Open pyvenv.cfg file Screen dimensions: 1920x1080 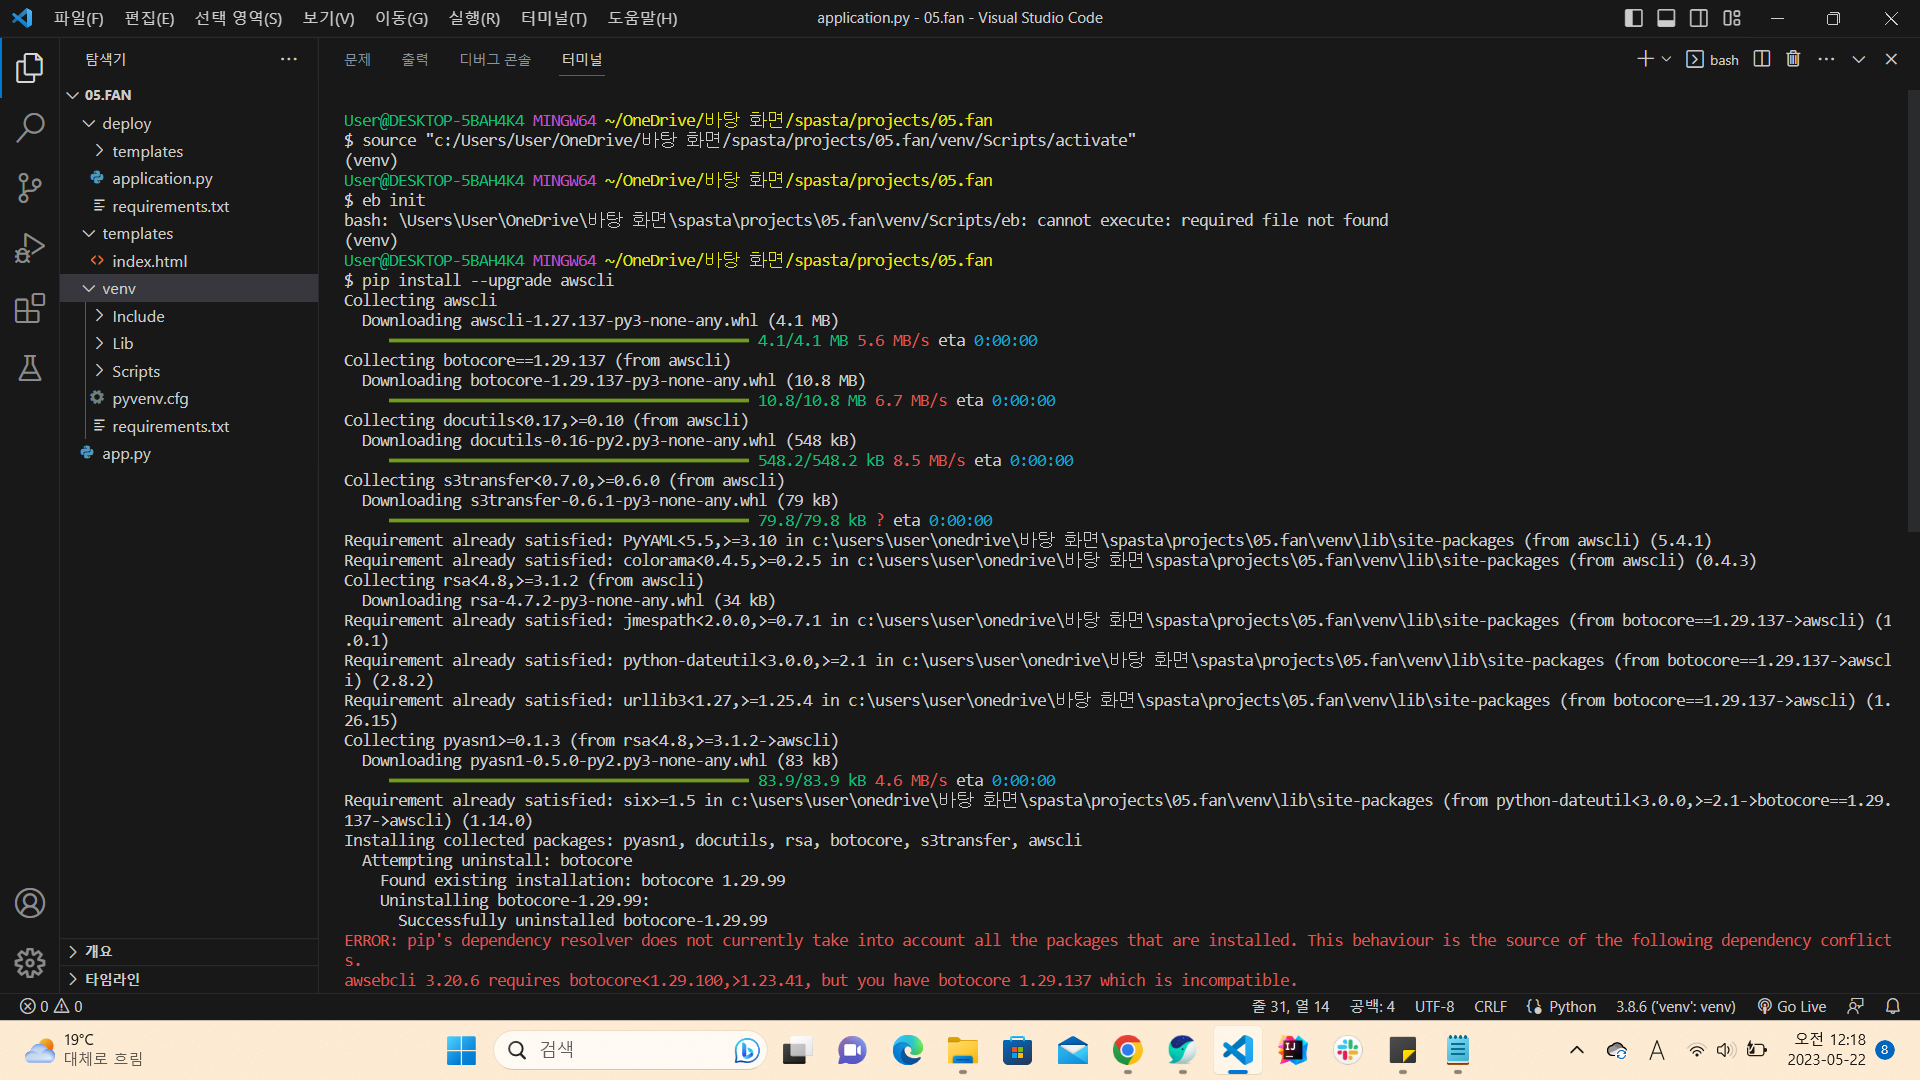(x=190, y=398)
